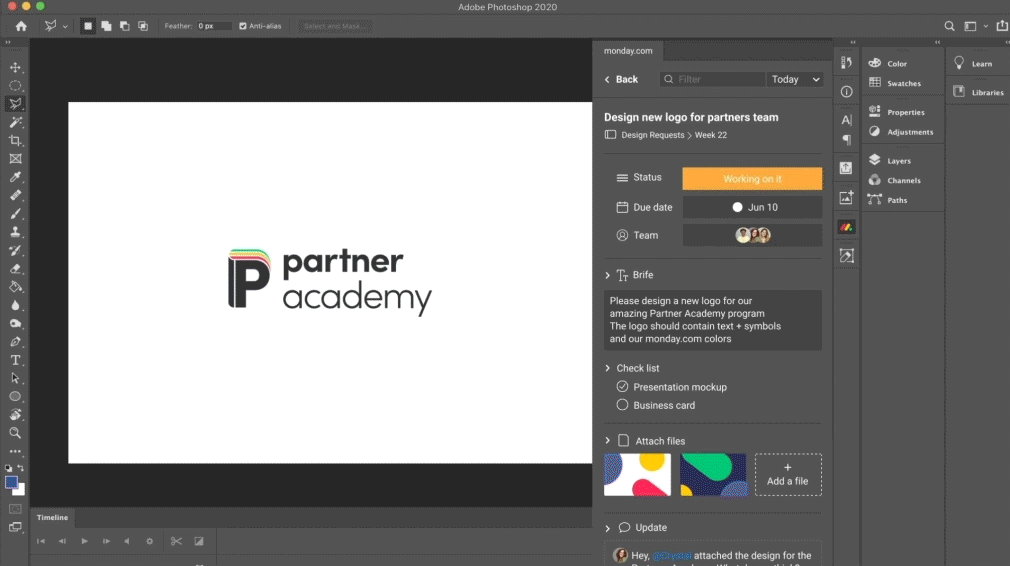
Task: Click Add a file button
Action: [x=788, y=475]
